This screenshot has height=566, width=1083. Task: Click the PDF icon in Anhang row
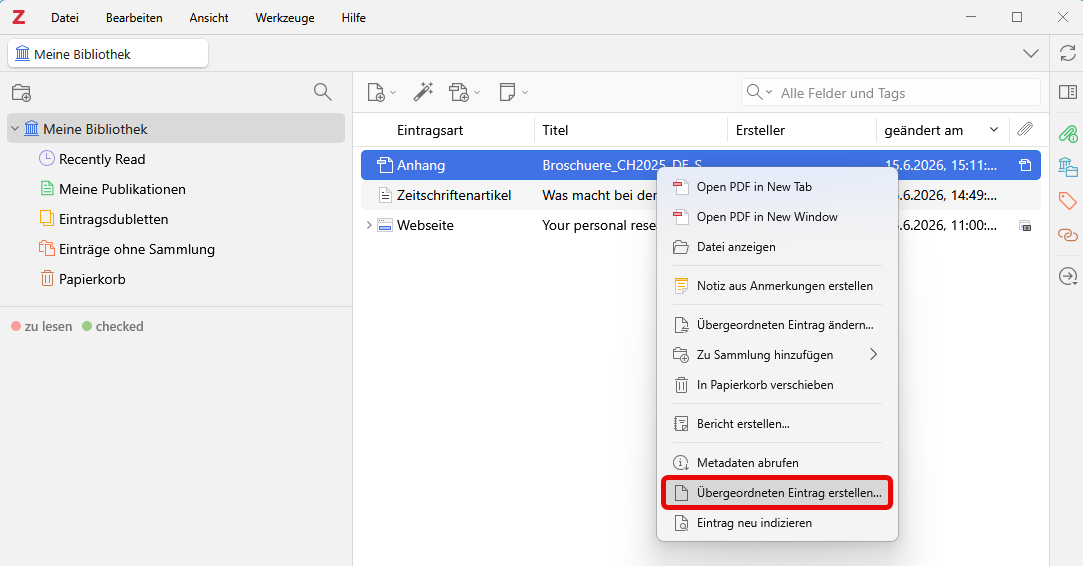click(1025, 165)
